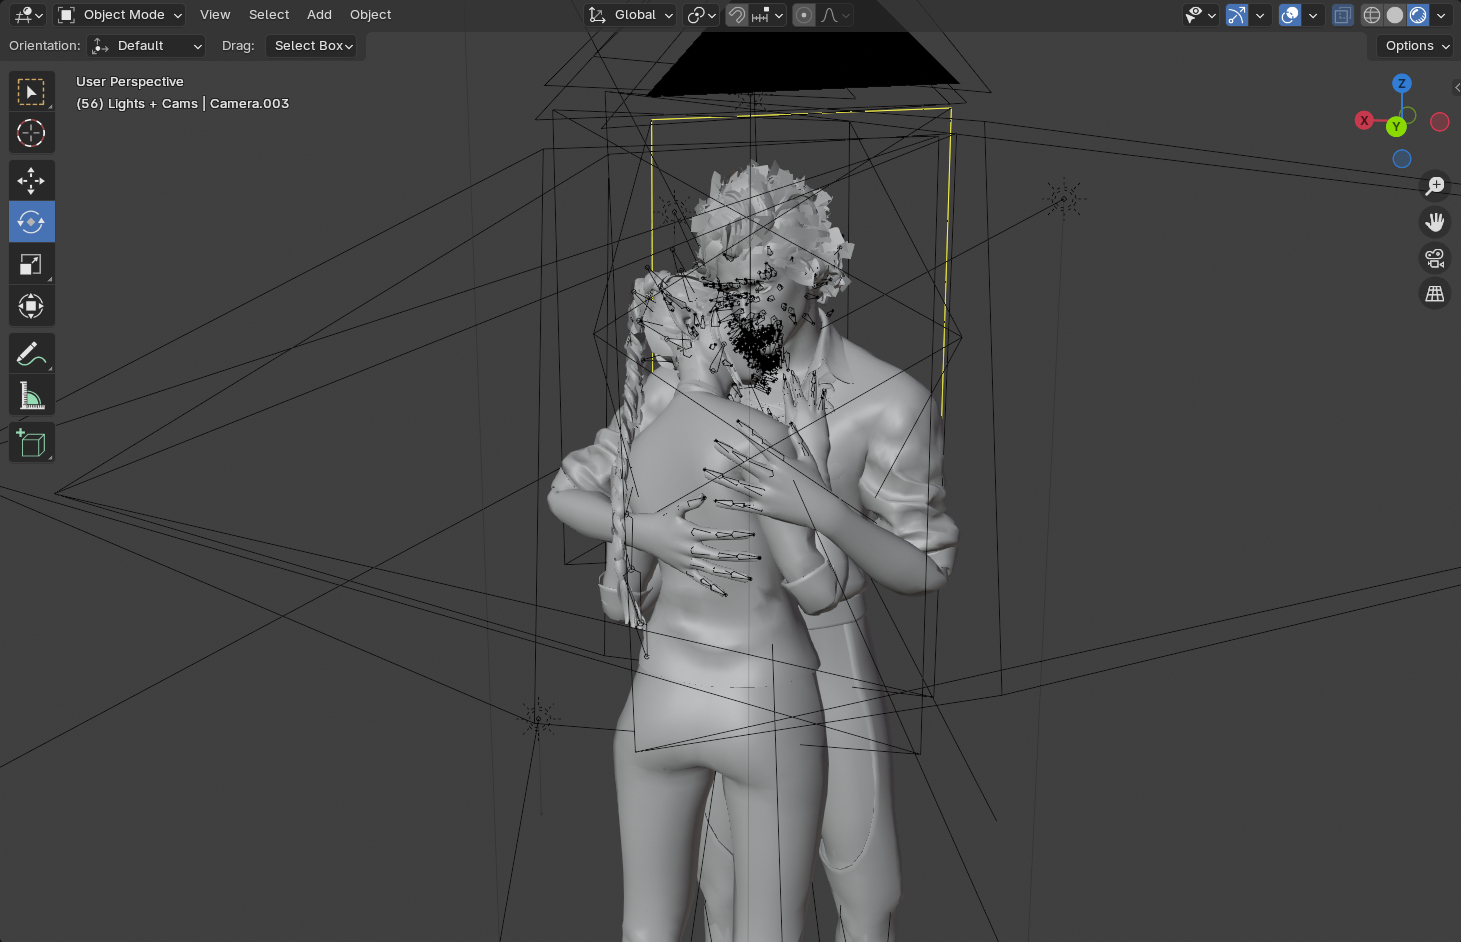This screenshot has width=1461, height=942.
Task: Select the Add Cube tool
Action: tap(31, 443)
